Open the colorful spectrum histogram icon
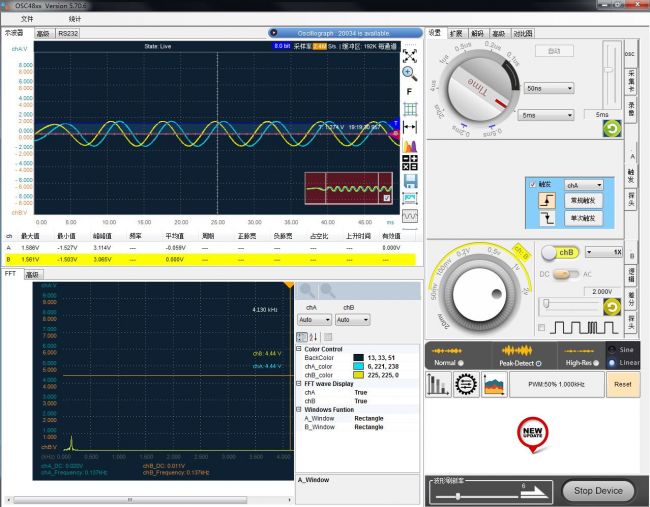Viewport: 650px width, 507px height. tap(410, 146)
